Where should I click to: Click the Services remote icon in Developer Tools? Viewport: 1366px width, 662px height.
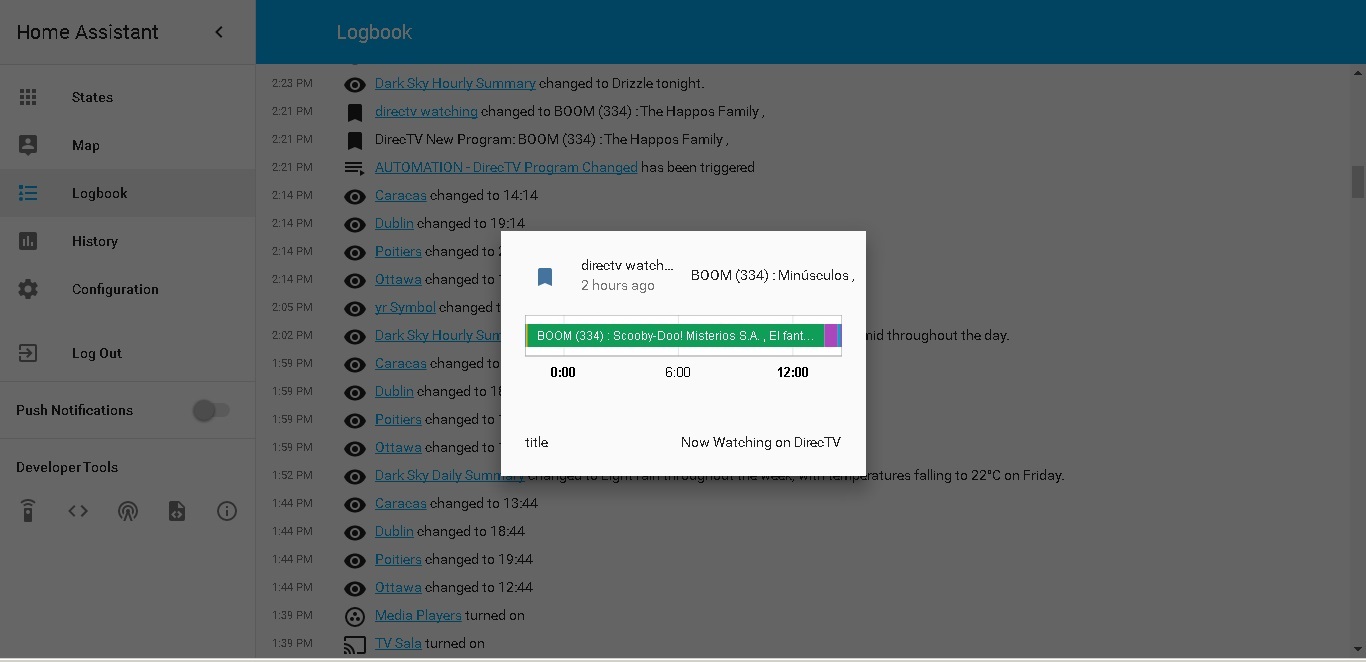click(27, 511)
